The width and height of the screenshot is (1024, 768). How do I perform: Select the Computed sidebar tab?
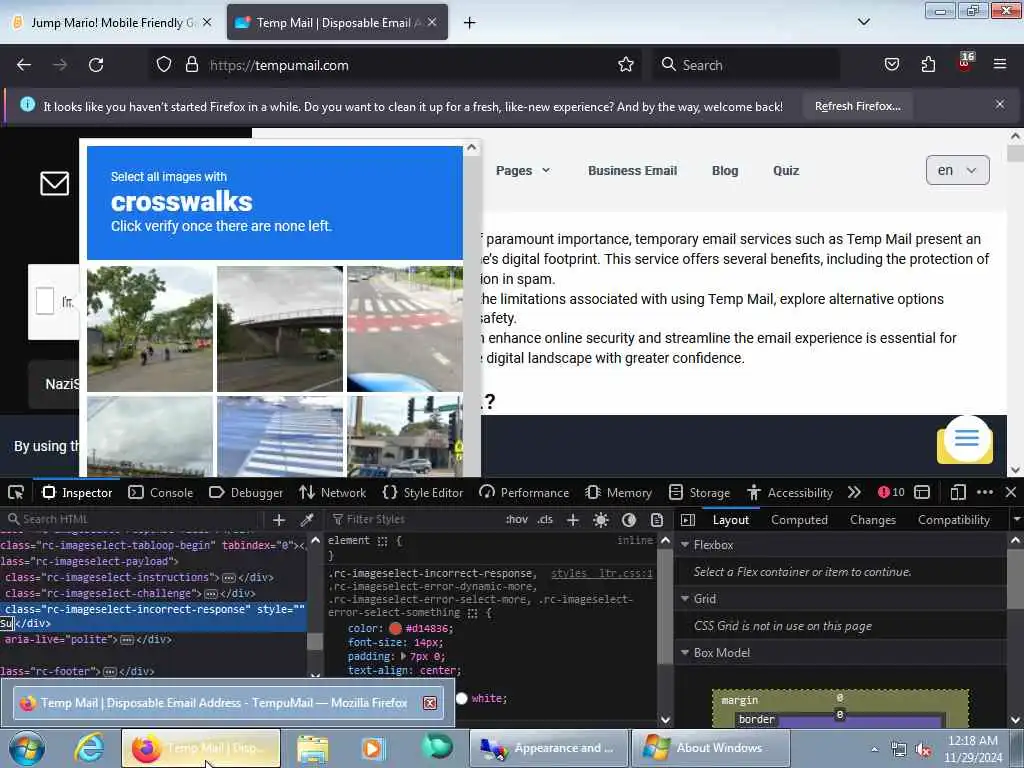[x=799, y=520]
